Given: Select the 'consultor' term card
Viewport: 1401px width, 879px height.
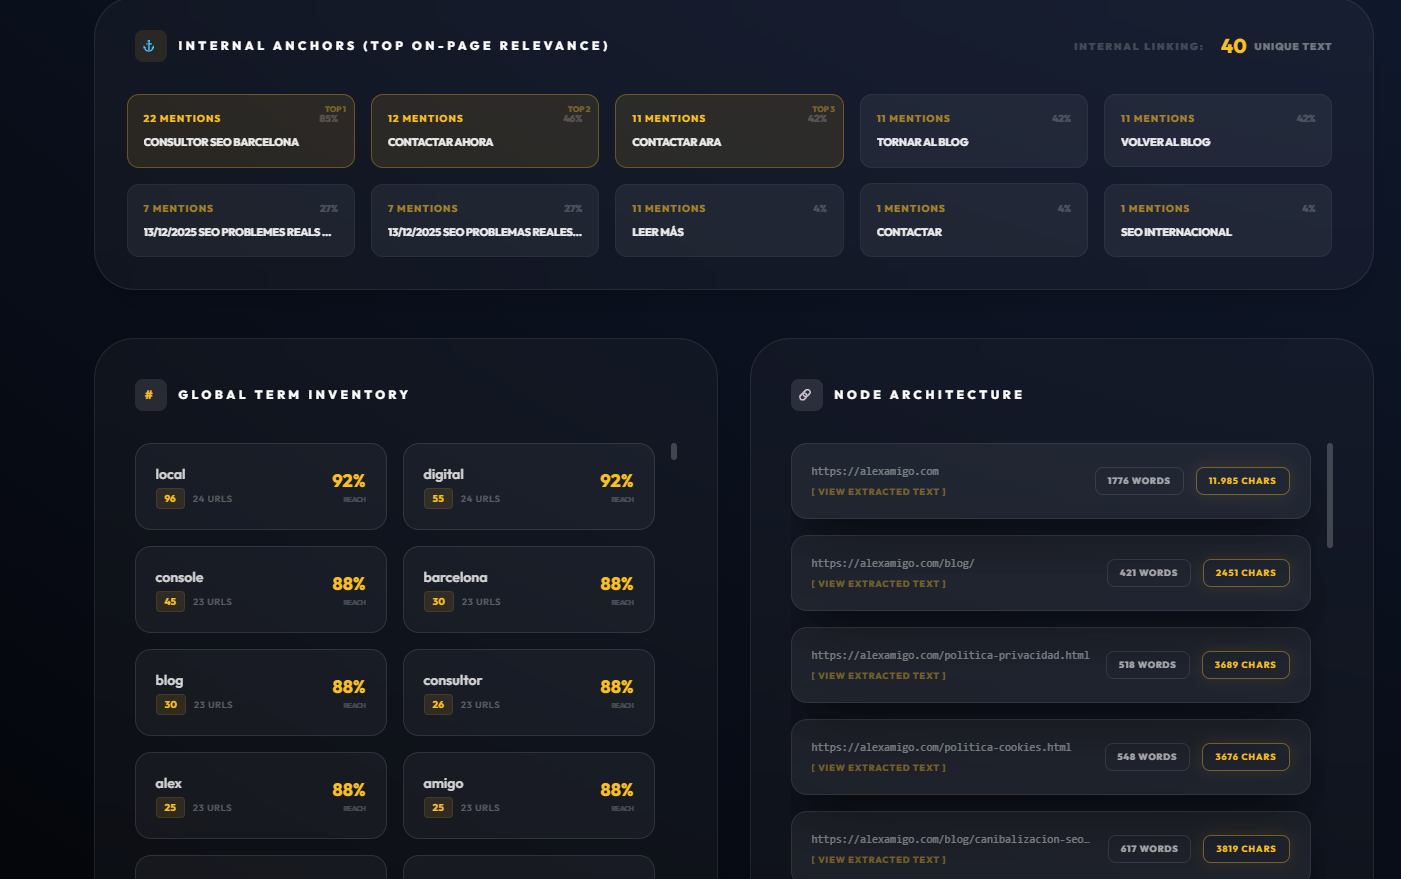Looking at the screenshot, I should (x=528, y=692).
